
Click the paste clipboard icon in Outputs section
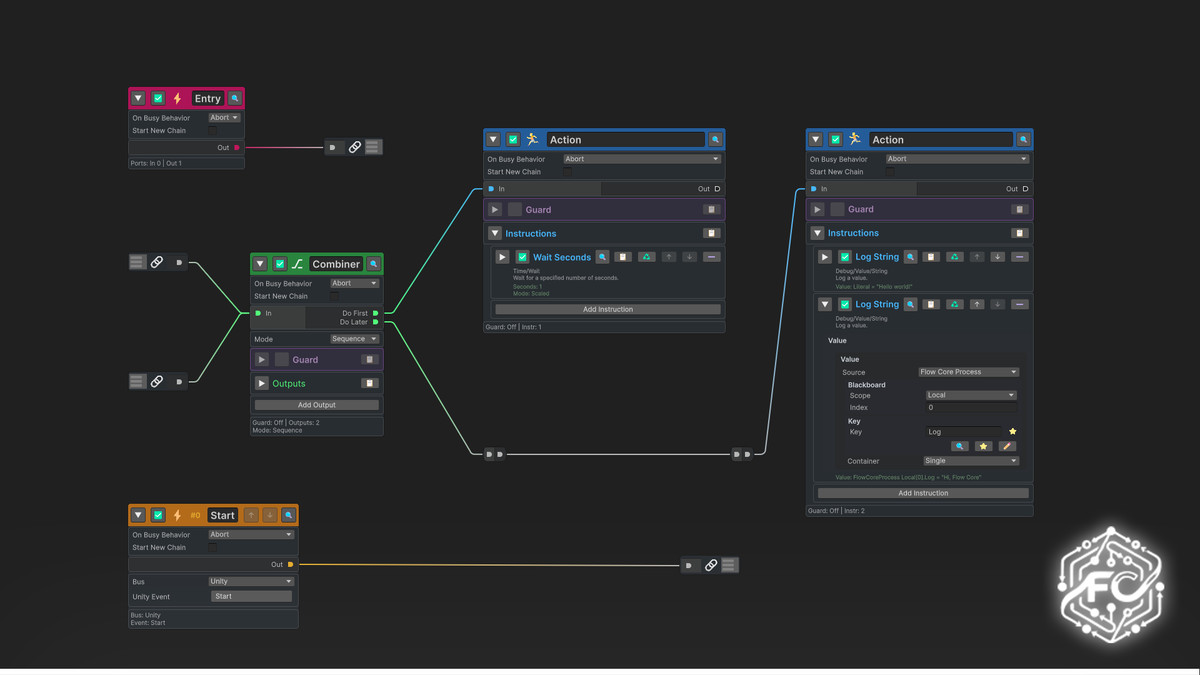click(369, 383)
